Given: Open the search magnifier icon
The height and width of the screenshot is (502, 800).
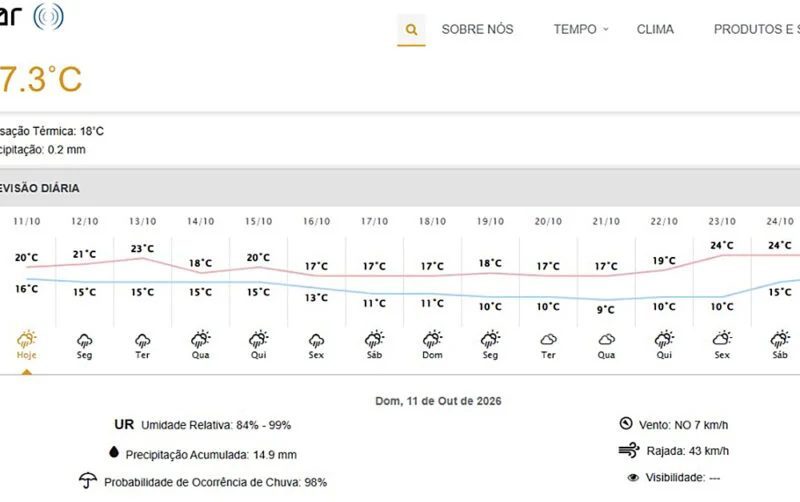Looking at the screenshot, I should [x=411, y=30].
